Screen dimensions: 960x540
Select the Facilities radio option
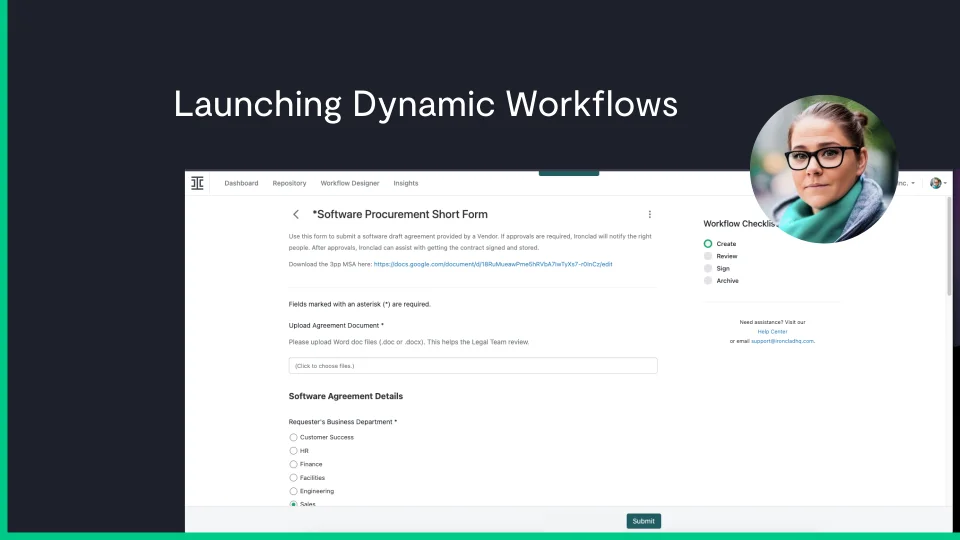pos(293,478)
